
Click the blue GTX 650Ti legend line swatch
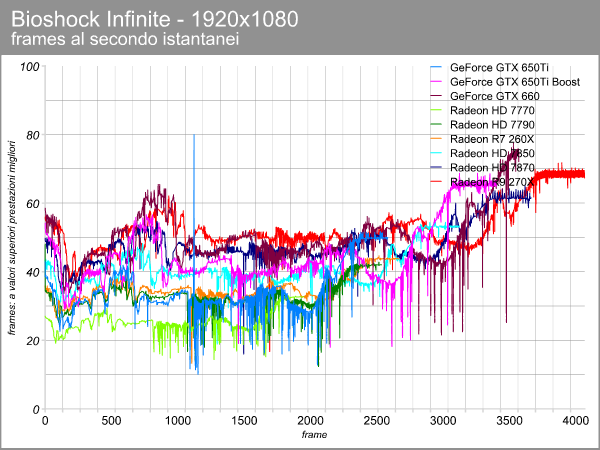click(x=436, y=68)
